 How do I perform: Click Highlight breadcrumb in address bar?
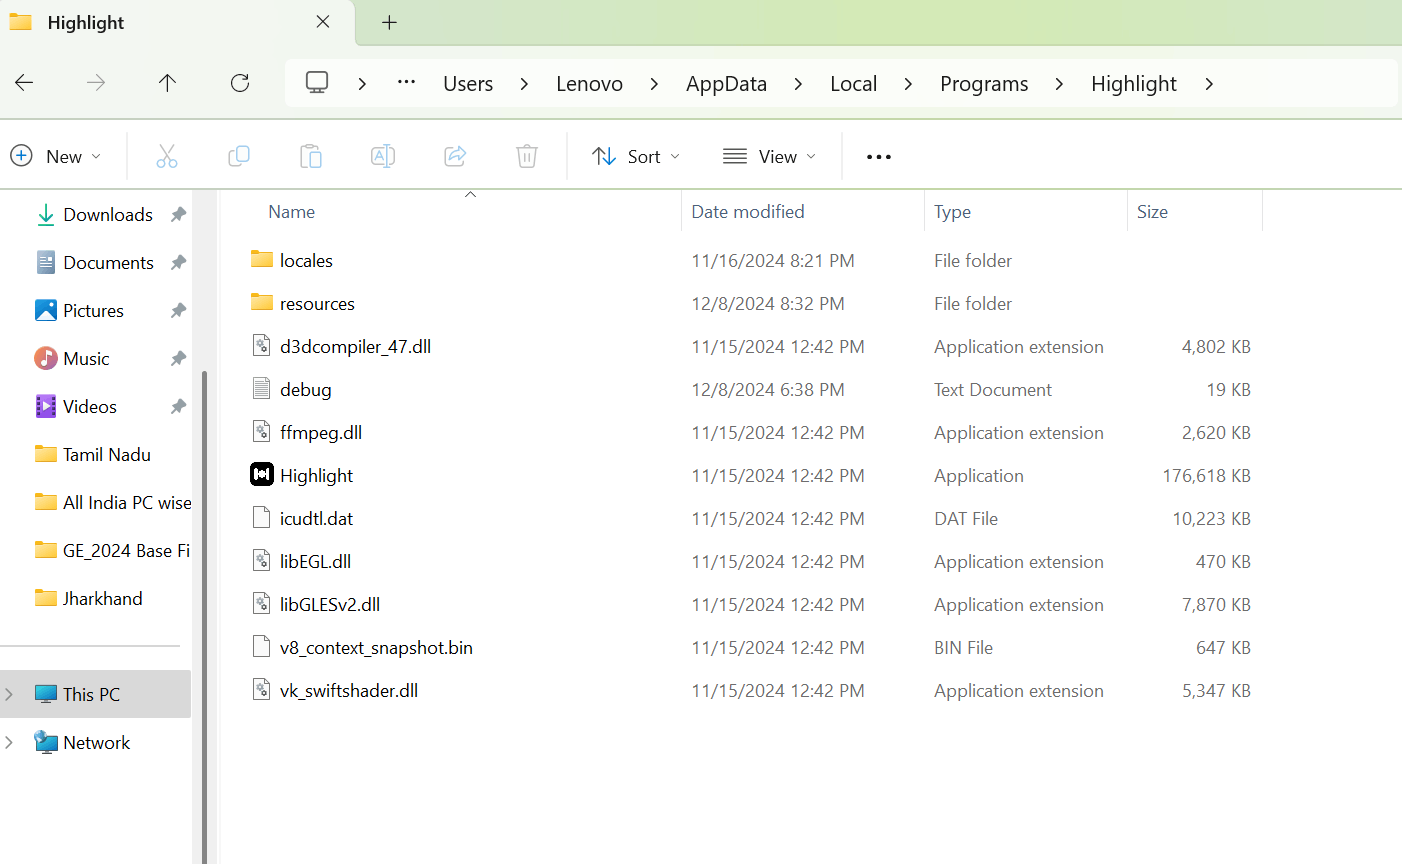pyautogui.click(x=1134, y=84)
